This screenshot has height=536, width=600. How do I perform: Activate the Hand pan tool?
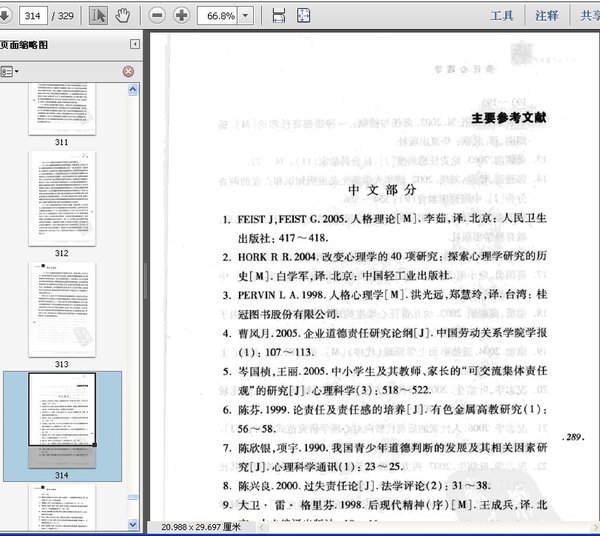(123, 15)
